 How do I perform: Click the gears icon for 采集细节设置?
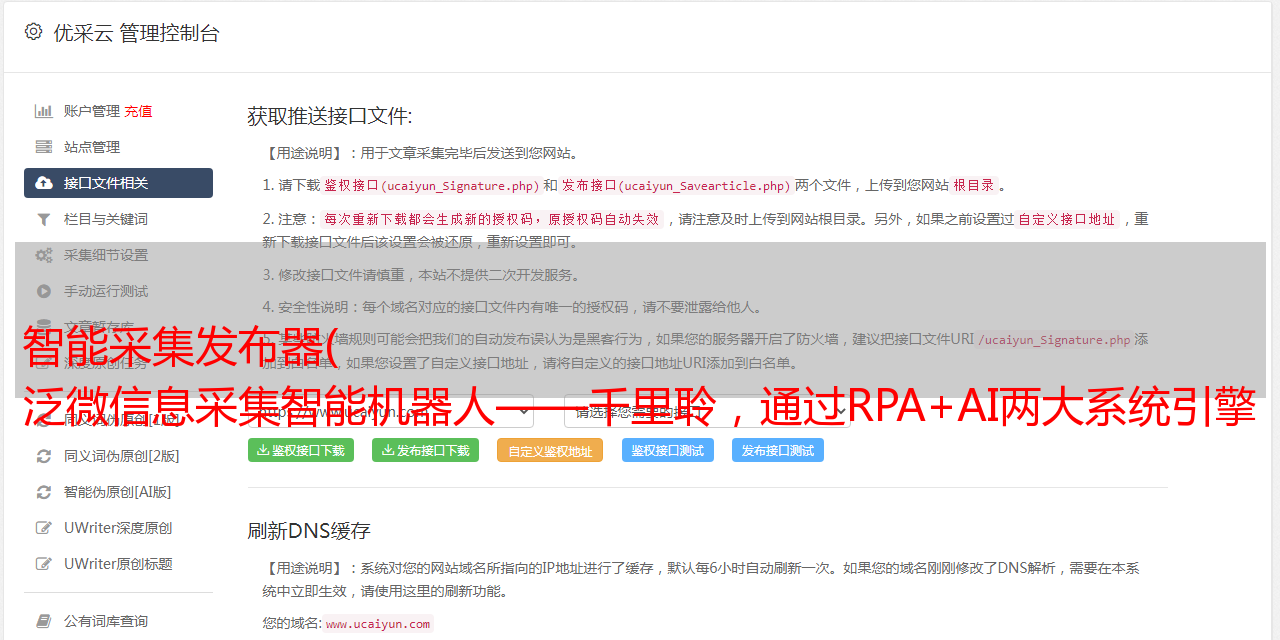[44, 255]
